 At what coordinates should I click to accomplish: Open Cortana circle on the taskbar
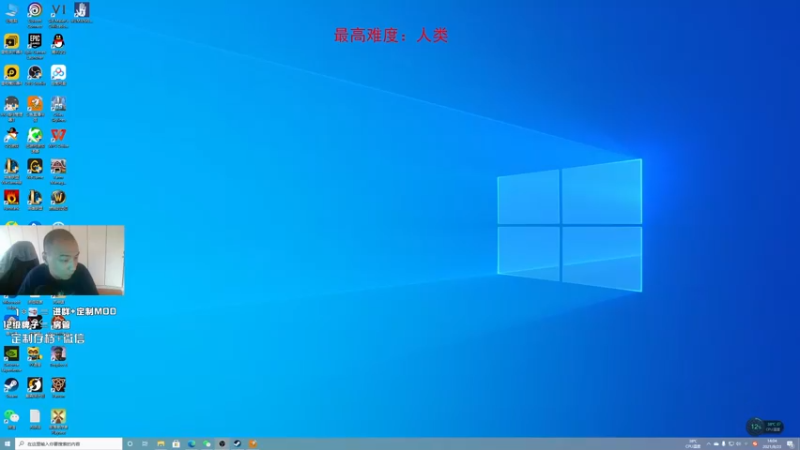(130, 444)
